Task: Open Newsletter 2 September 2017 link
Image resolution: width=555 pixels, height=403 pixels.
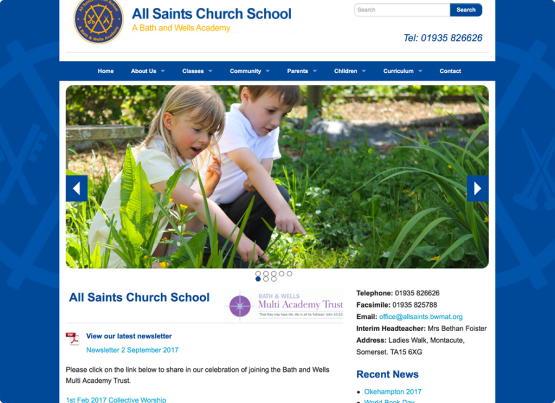Action: (x=132, y=350)
